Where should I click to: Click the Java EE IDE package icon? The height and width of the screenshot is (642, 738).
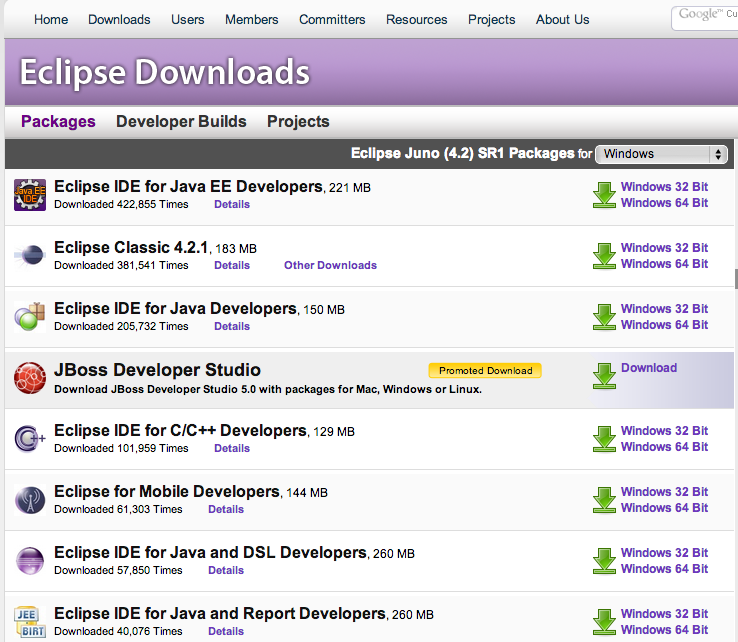pos(30,195)
